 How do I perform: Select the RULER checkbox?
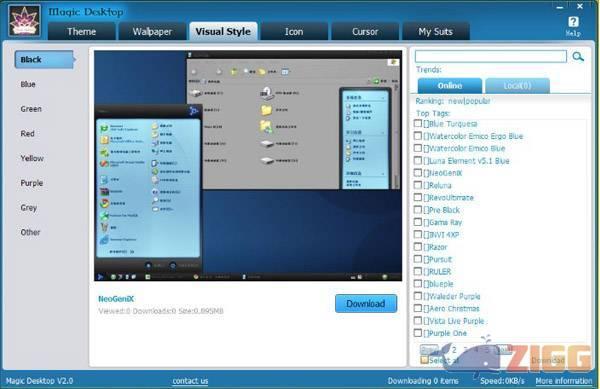point(418,271)
